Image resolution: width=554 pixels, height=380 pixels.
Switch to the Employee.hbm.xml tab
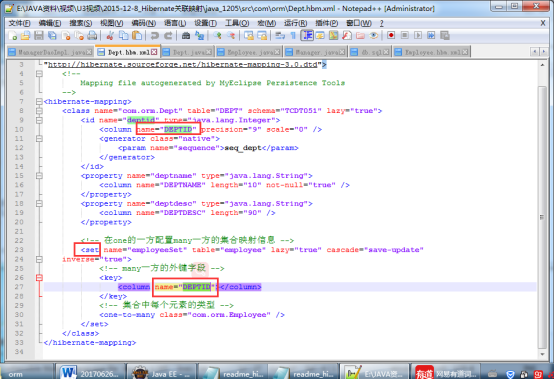tap(431, 52)
